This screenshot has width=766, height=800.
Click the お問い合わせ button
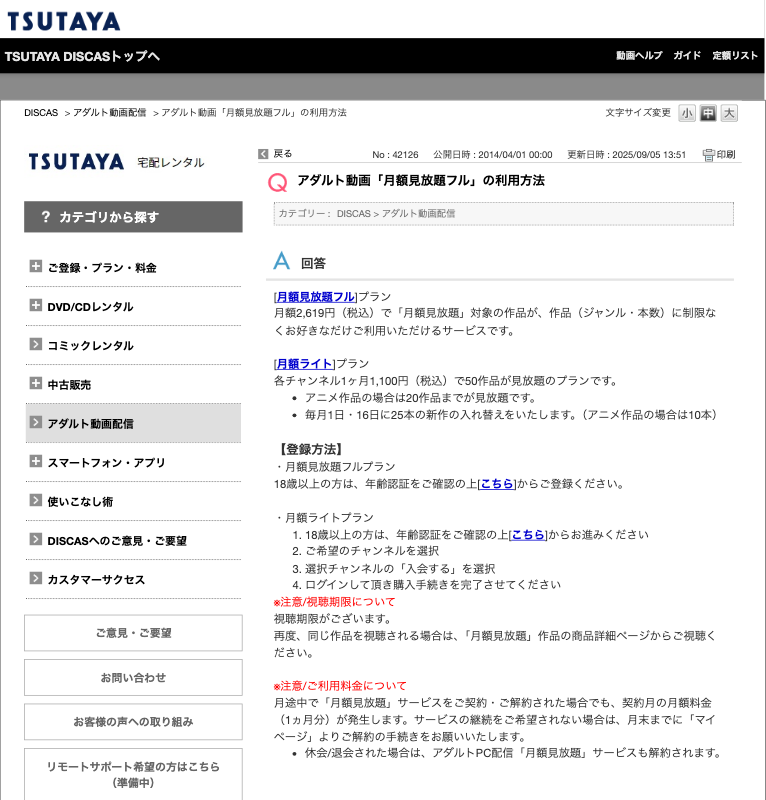coord(133,678)
